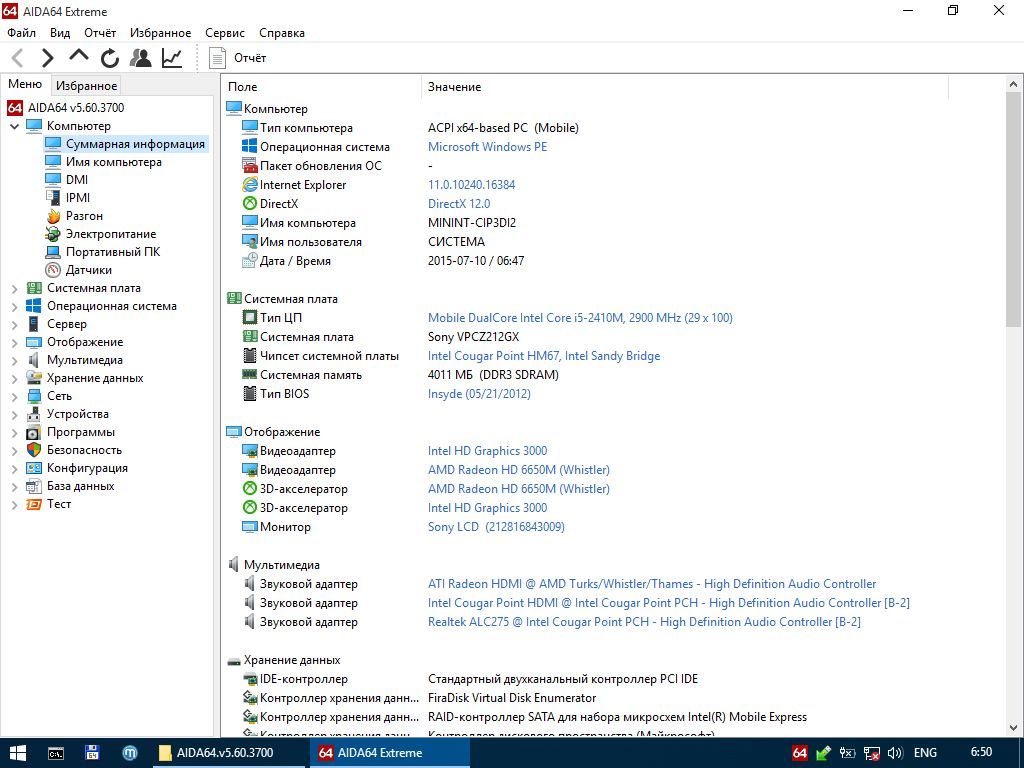Open the Intel Core i5-2410M CPU link
This screenshot has width=1024, height=768.
tap(580, 318)
